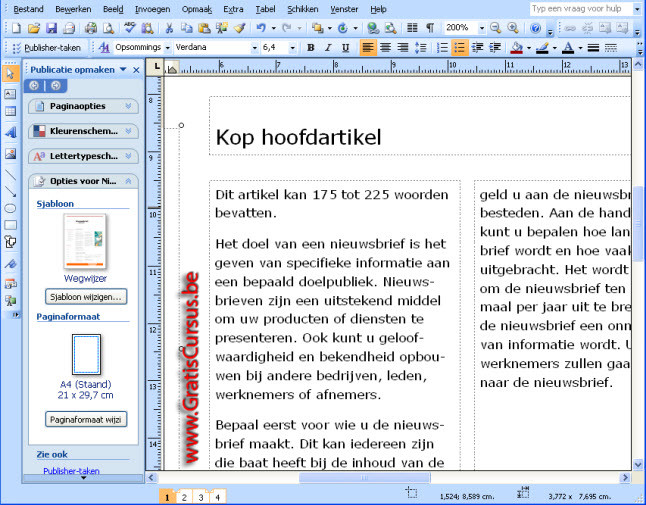Zoom in with the plus magnifier
Viewport: 646px width, 505px height.
513,28
